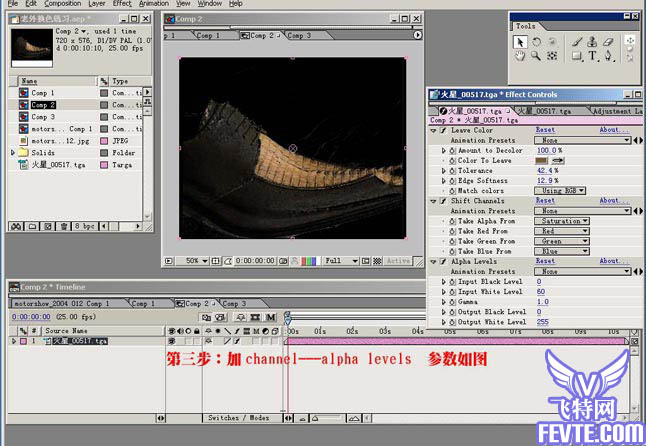Expand the Solids folder in Project
The image size is (646, 446).
[x=13, y=153]
